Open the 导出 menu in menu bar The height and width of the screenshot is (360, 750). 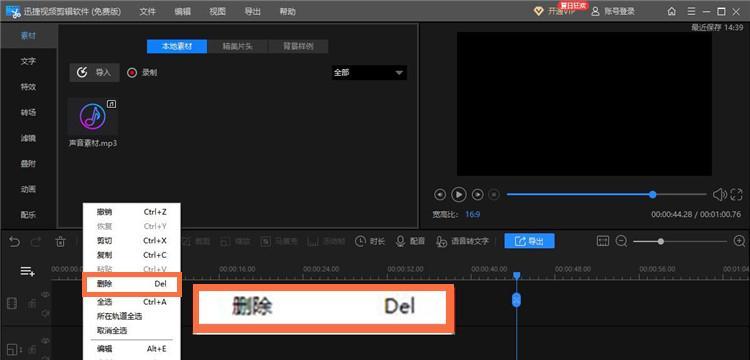tap(252, 11)
